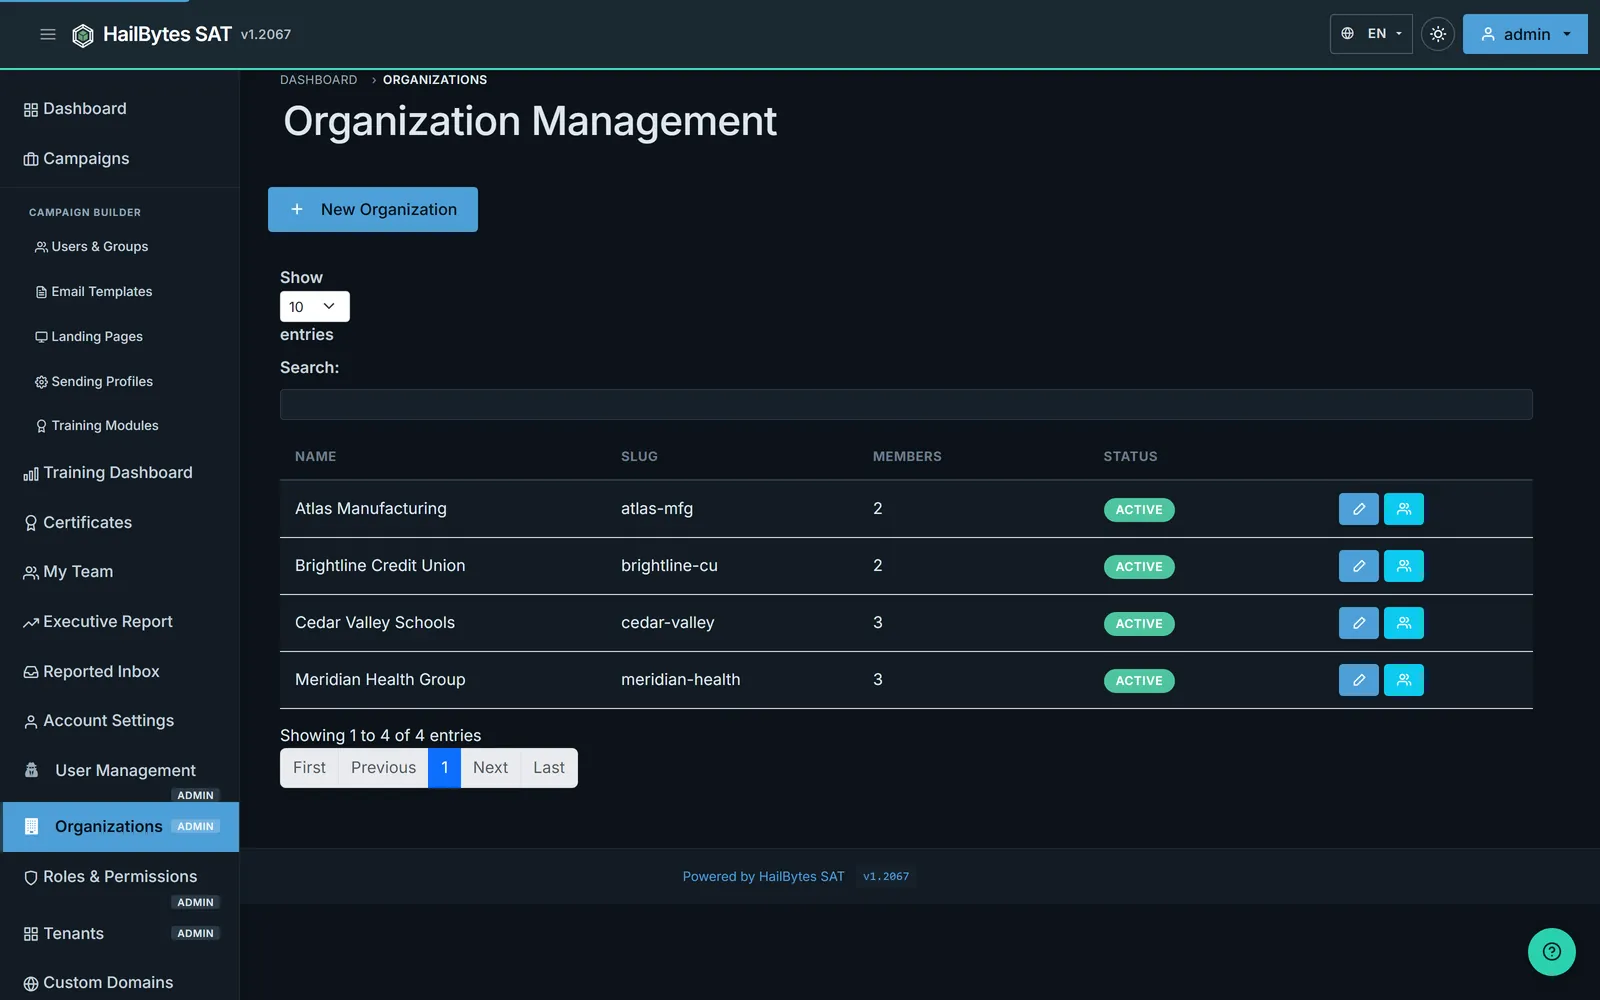Click the Sending Profiles gear icon
Image resolution: width=1600 pixels, height=1000 pixels.
click(41, 382)
